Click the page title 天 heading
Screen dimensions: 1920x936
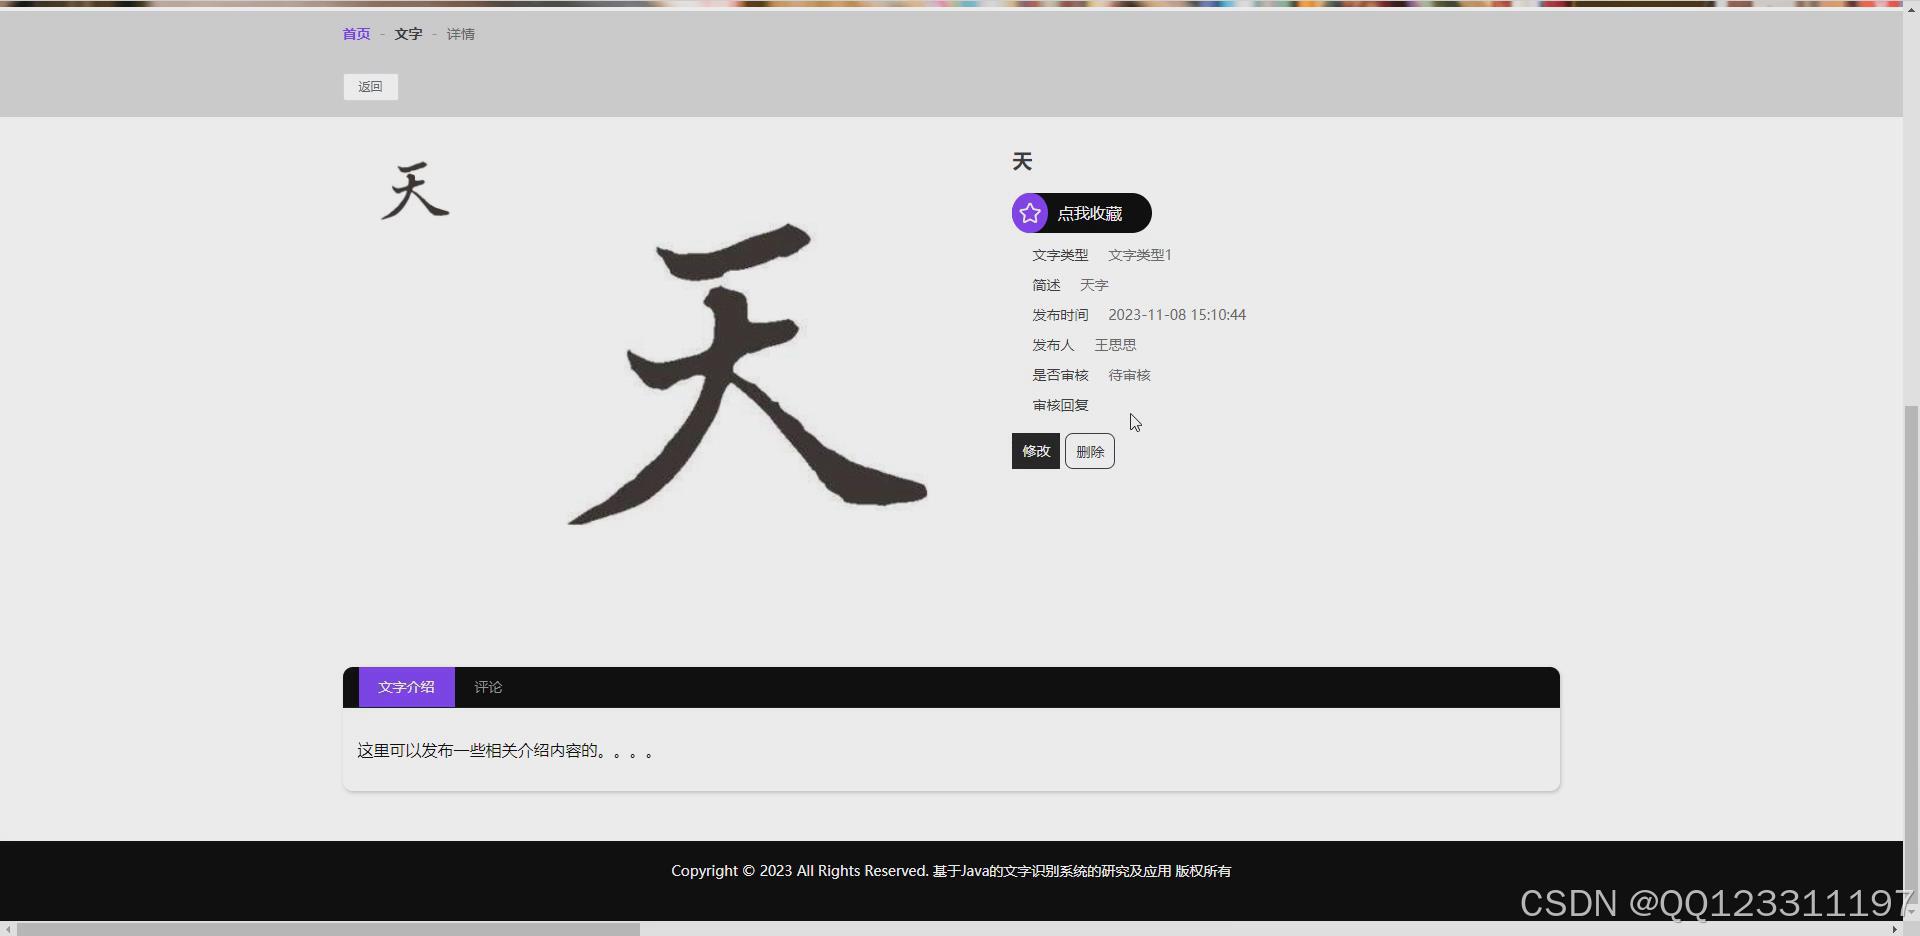coord(1021,161)
